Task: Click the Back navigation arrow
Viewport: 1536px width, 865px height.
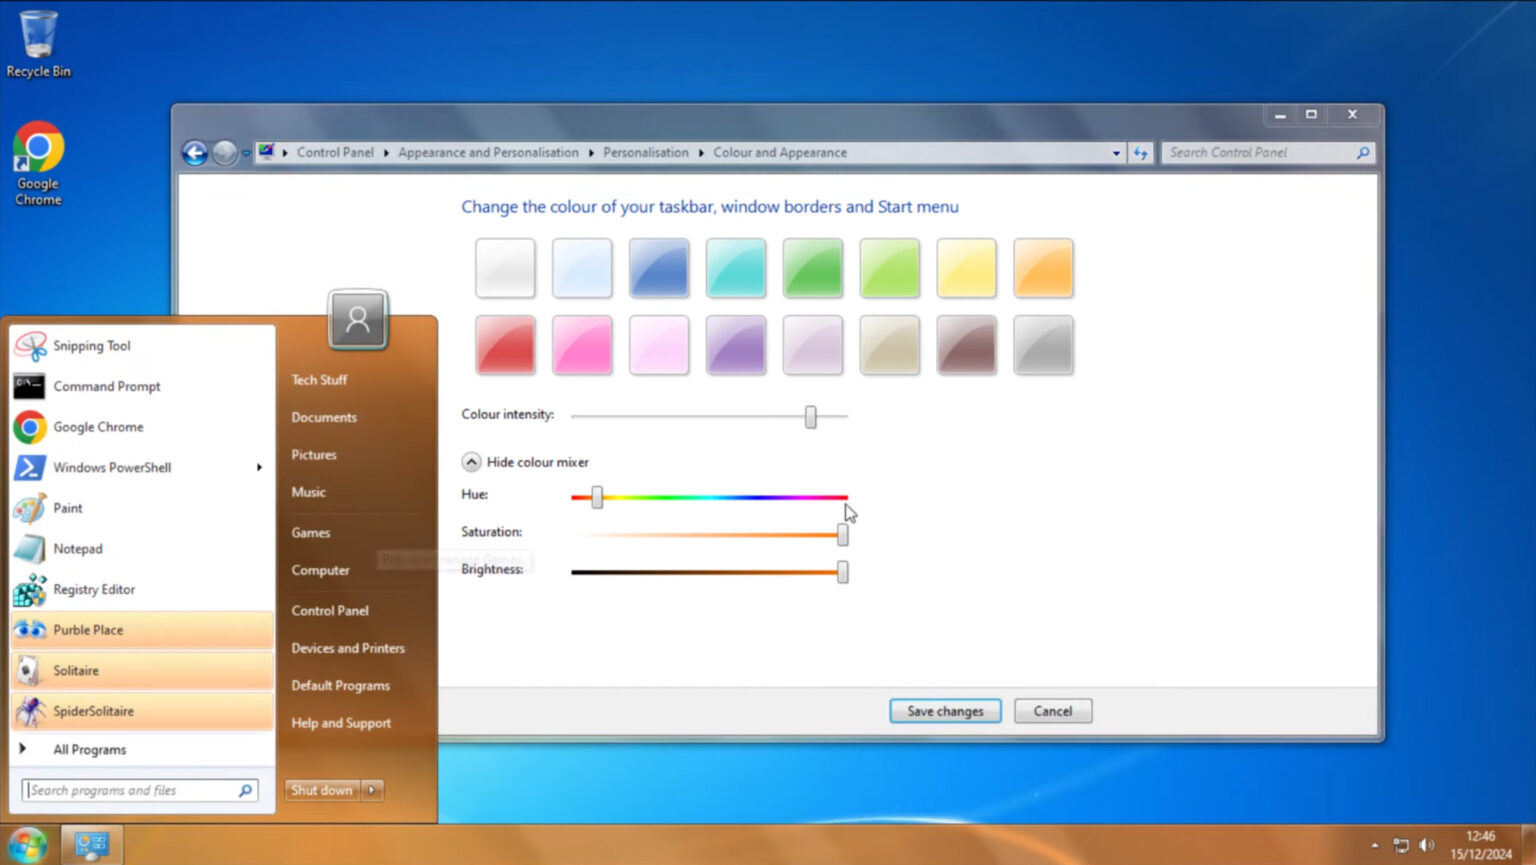Action: click(x=195, y=152)
